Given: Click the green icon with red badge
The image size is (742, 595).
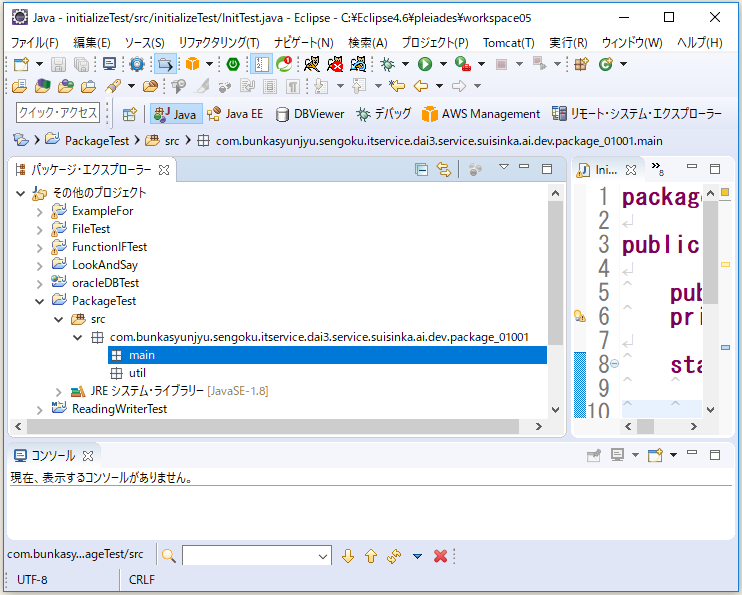Looking at the screenshot, I should [x=284, y=64].
